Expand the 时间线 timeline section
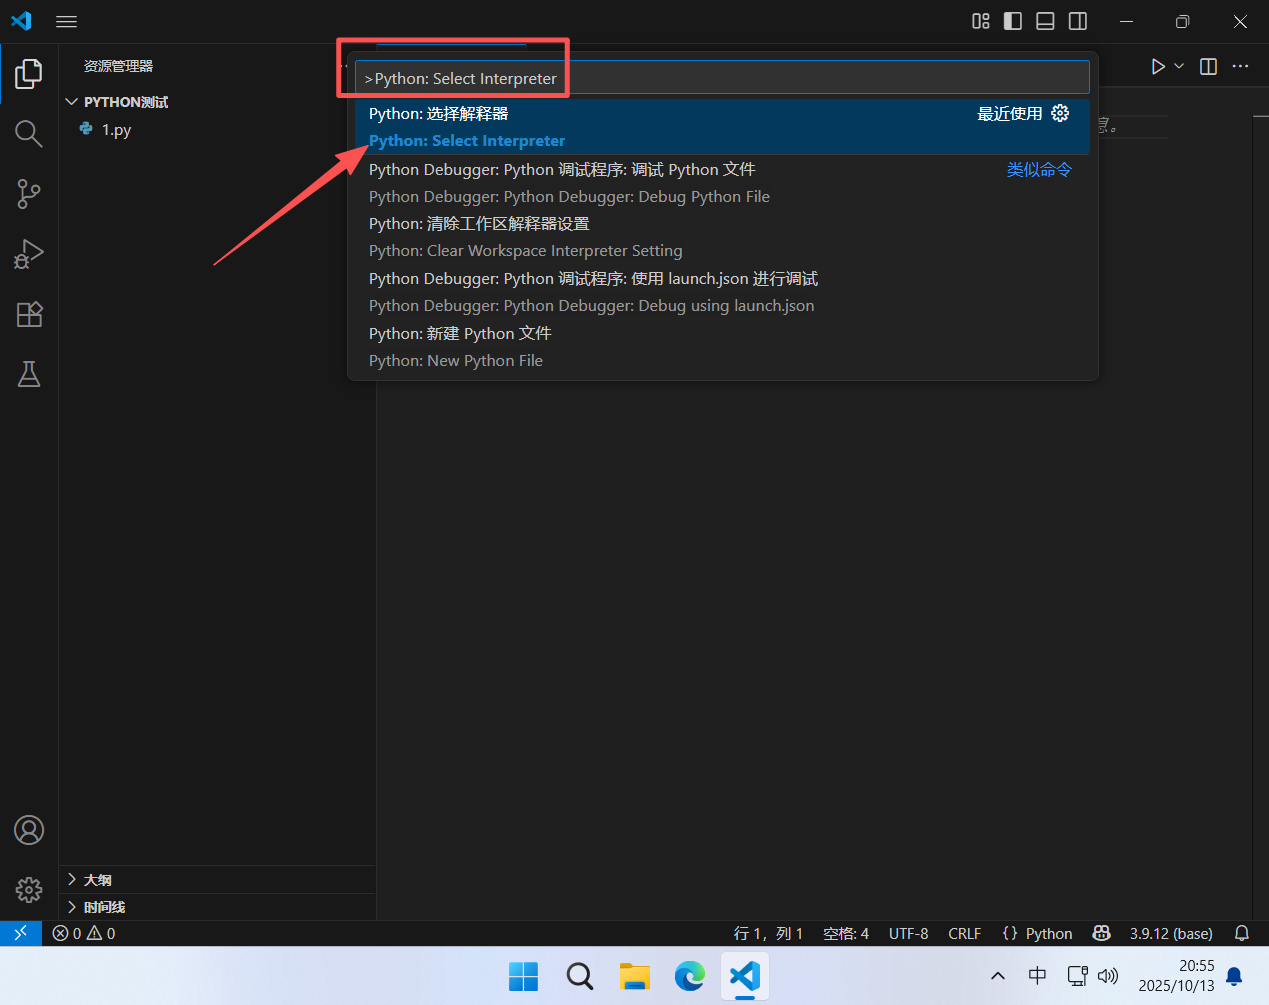 click(217, 907)
